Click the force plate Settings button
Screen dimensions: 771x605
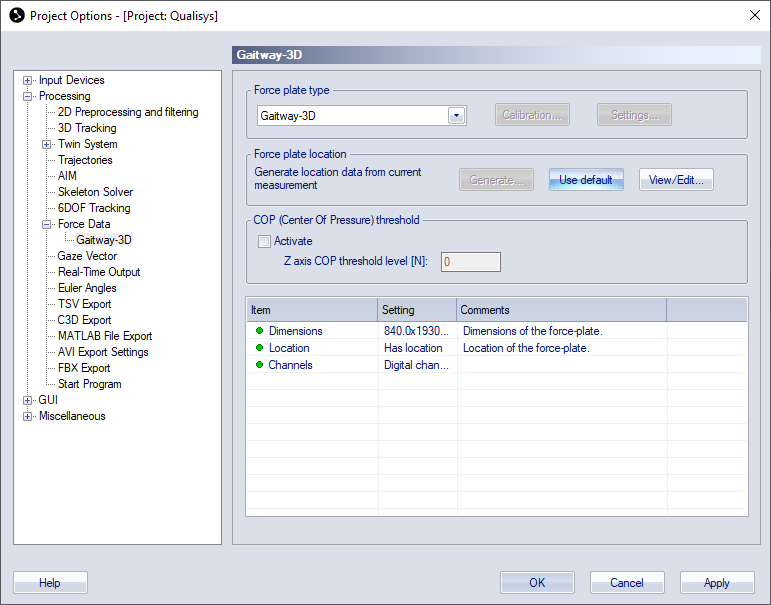coord(634,115)
